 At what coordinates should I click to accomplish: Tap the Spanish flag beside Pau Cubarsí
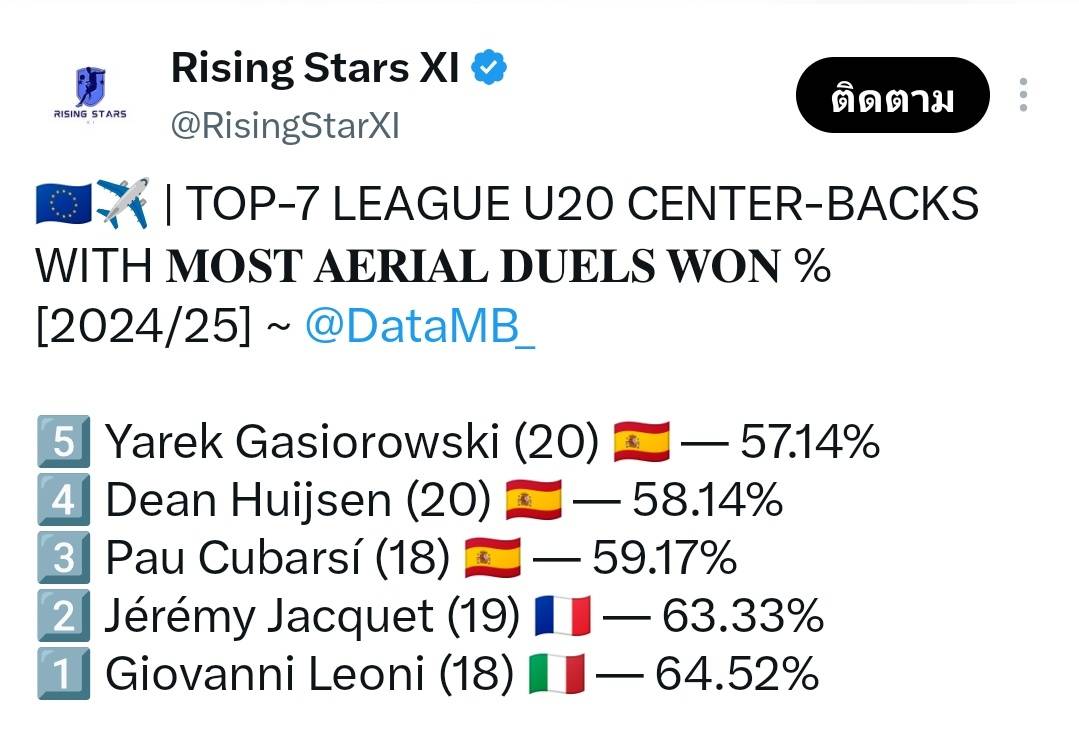pyautogui.click(x=493, y=558)
